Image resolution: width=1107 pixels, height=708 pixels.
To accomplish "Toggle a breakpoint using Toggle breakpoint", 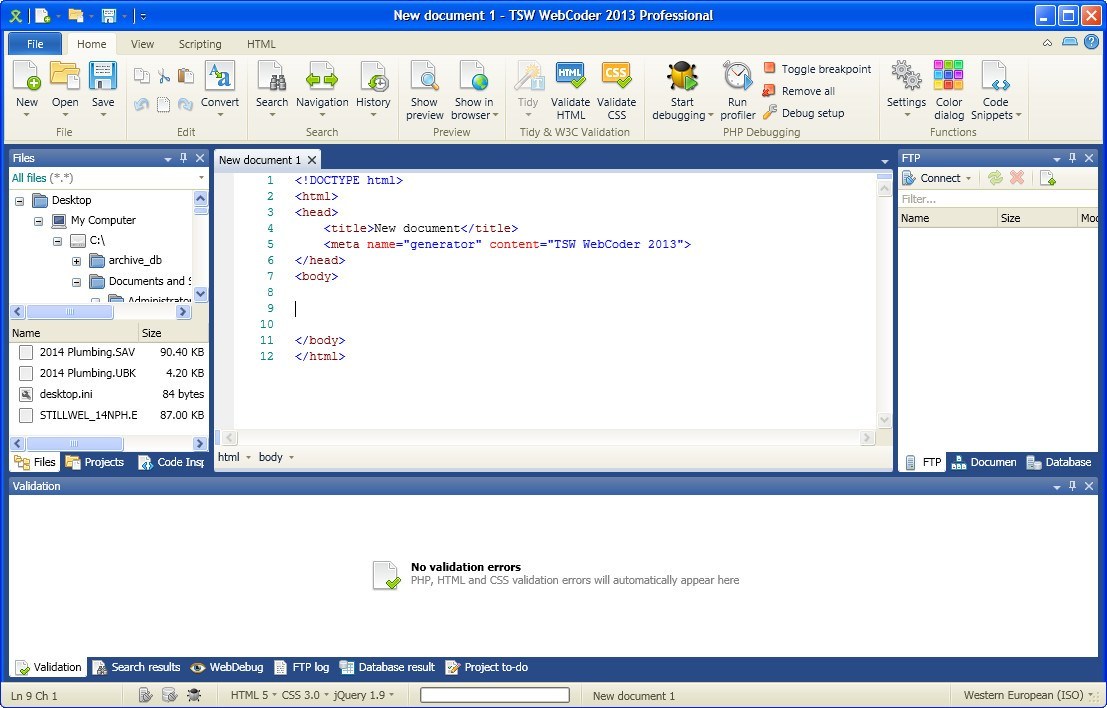I will click(817, 68).
